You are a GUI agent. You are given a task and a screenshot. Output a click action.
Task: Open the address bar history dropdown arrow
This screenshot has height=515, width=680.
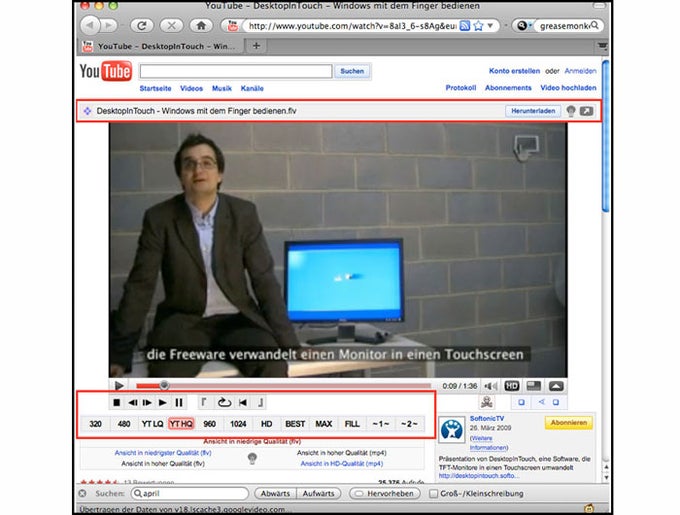(490, 26)
